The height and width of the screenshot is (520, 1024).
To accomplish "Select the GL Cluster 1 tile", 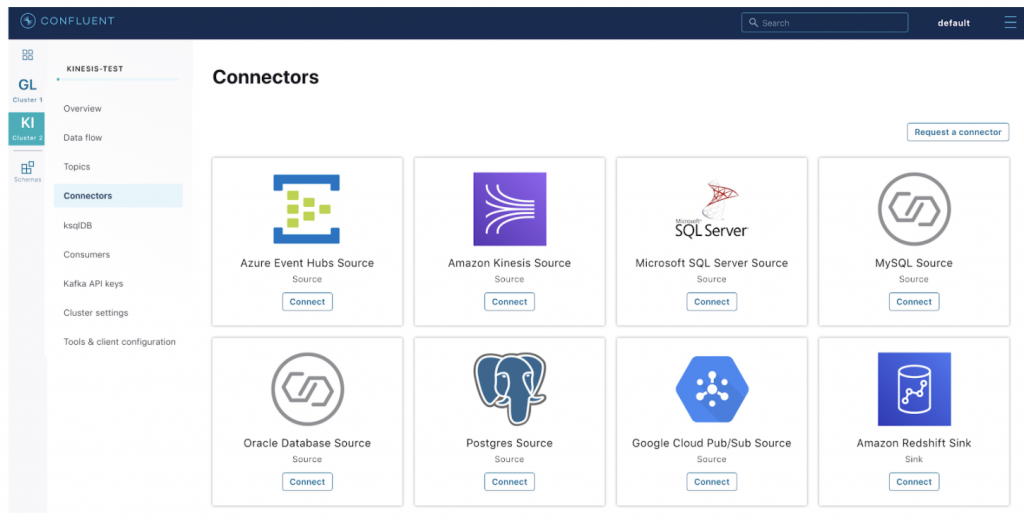I will (x=27, y=90).
